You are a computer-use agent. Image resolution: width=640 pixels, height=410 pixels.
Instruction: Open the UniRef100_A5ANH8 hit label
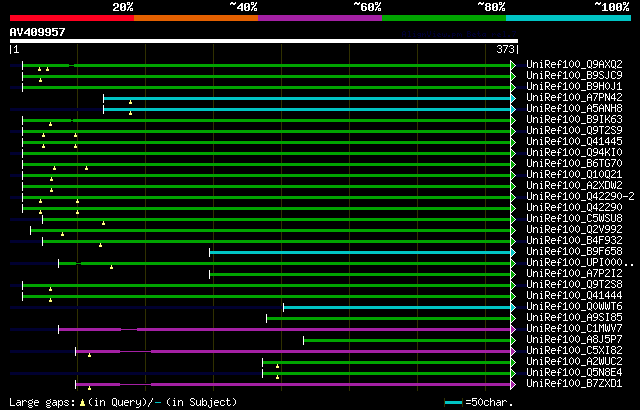(x=574, y=109)
